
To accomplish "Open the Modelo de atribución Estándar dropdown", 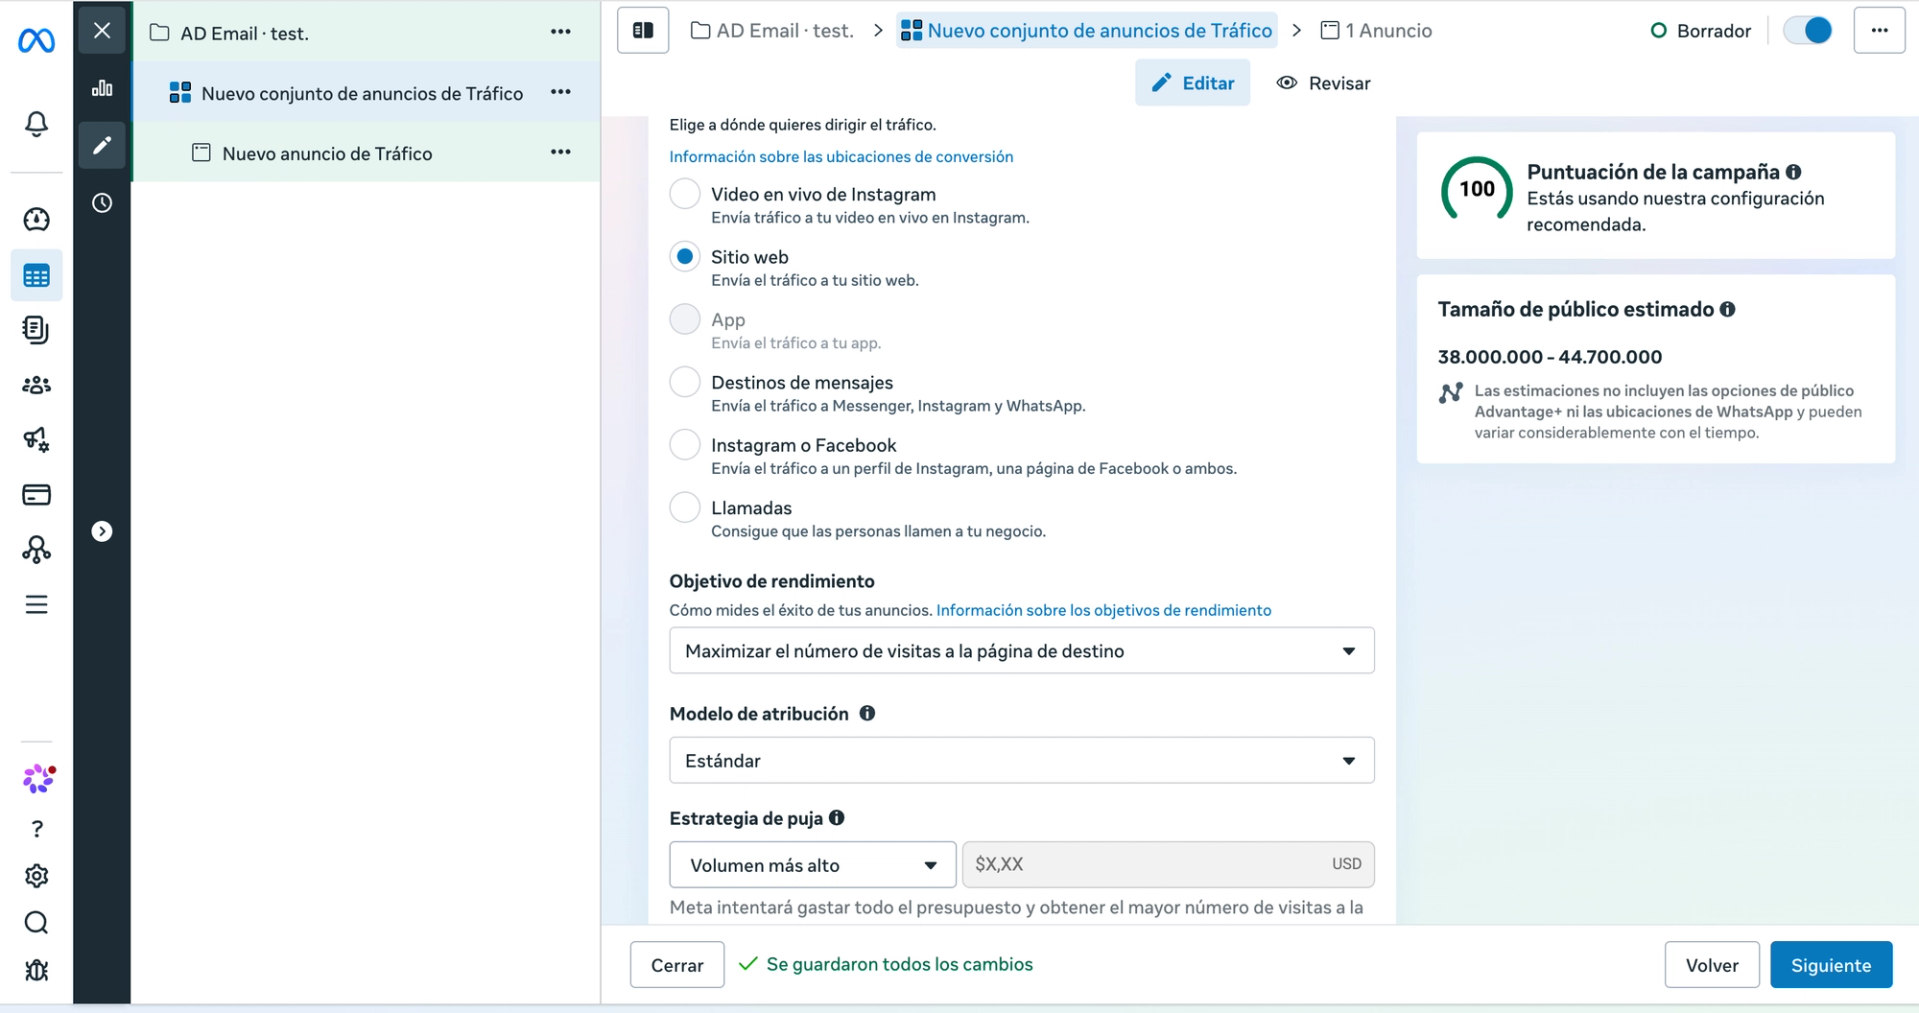I will tap(1021, 761).
